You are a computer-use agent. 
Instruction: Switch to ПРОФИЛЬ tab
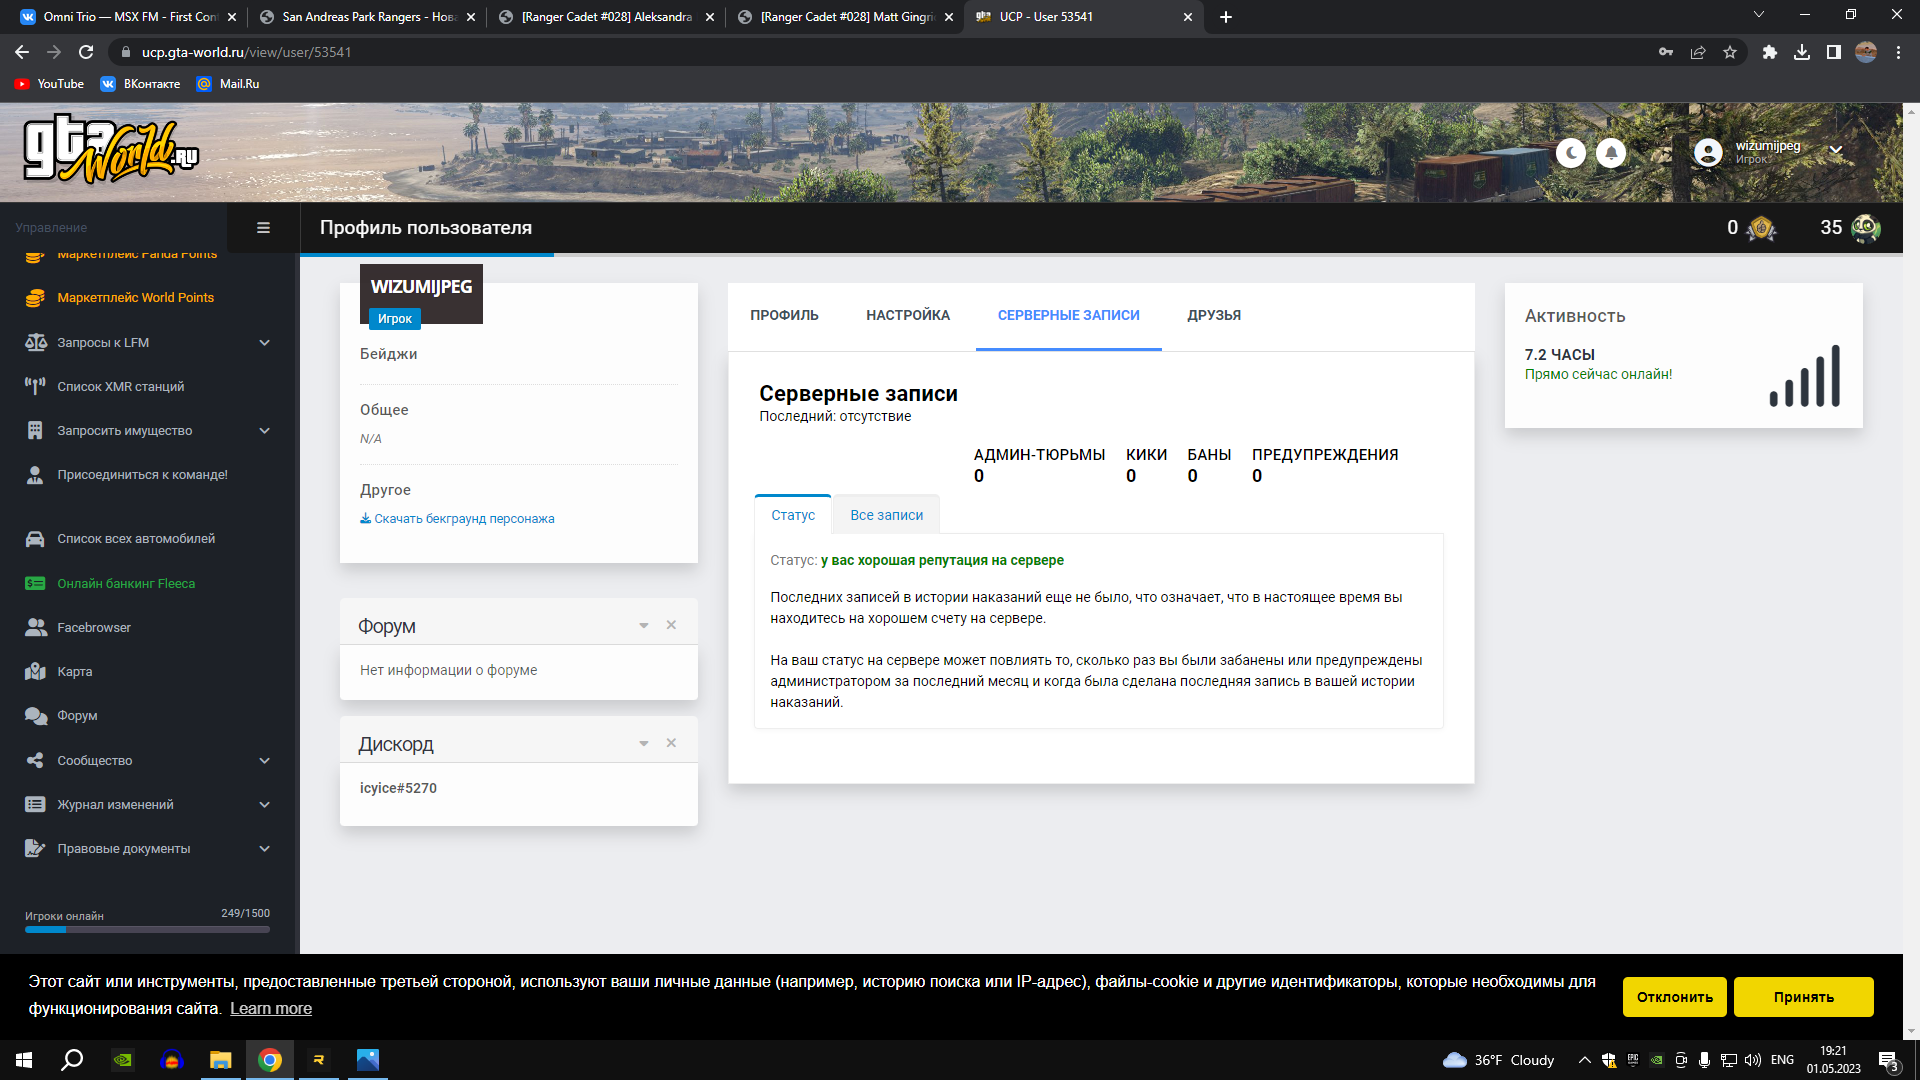click(784, 316)
